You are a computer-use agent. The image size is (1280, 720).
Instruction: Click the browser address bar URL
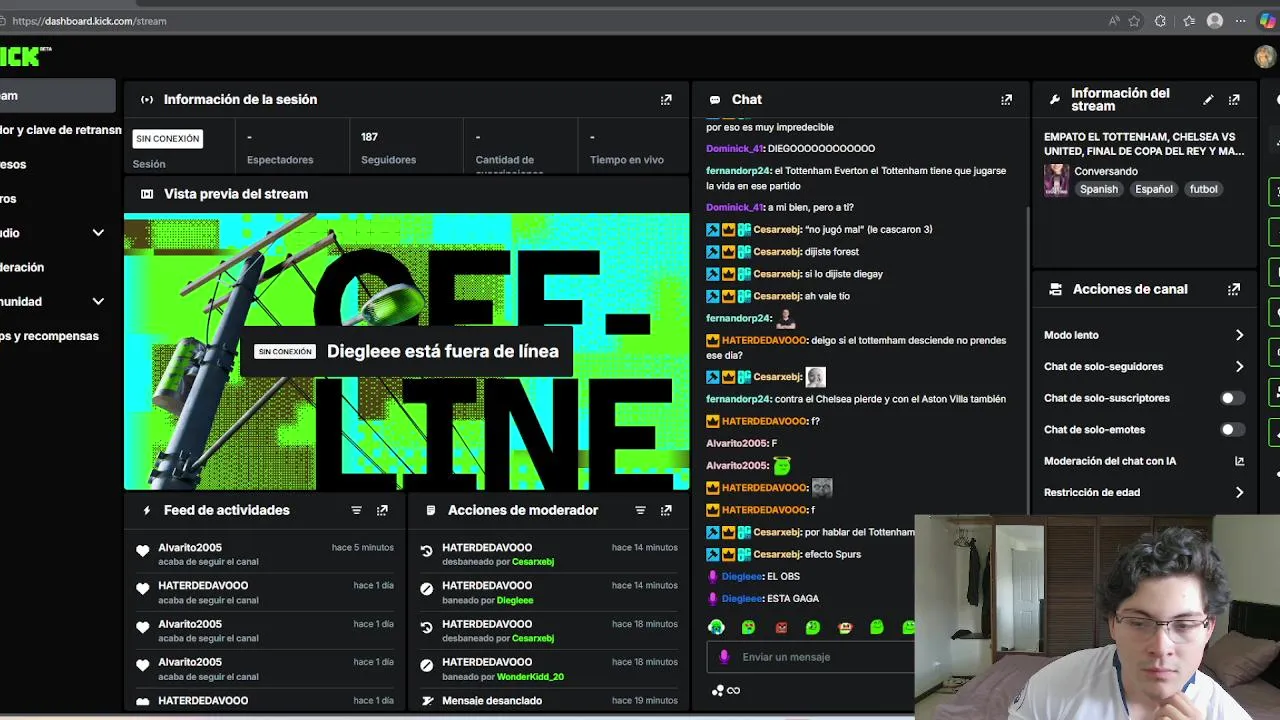click(89, 21)
